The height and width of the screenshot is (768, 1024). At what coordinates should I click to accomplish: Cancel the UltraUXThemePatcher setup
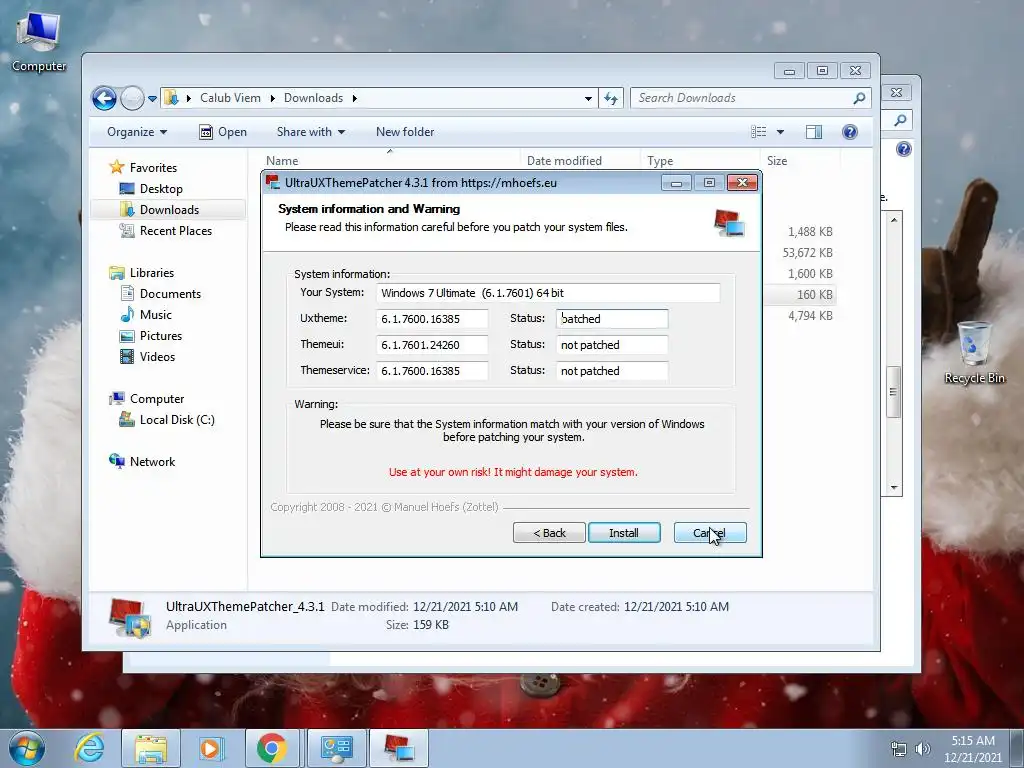(710, 533)
